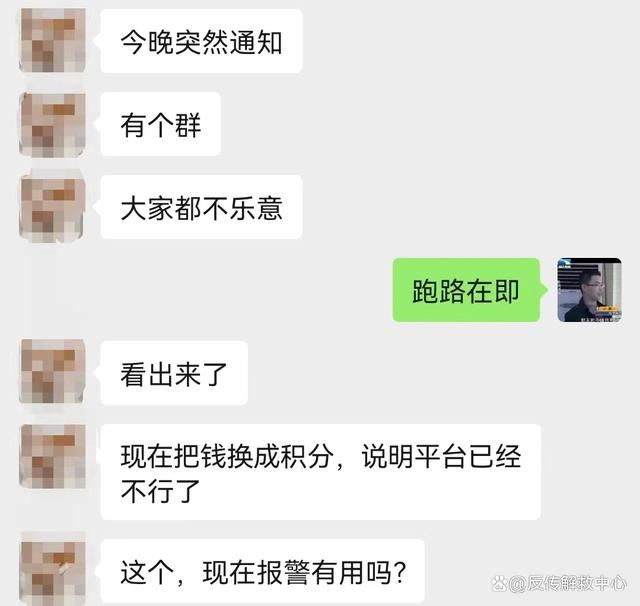Open the sender's own avatar beside 跑路在即
Screen dimensions: 640x606
[x=589, y=290]
